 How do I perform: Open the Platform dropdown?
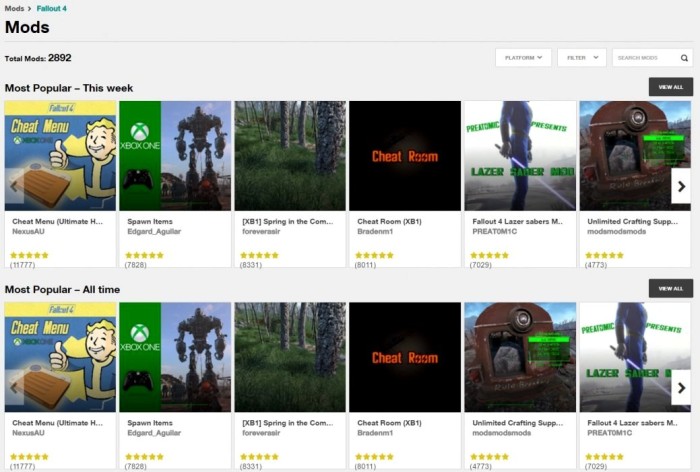pos(523,58)
